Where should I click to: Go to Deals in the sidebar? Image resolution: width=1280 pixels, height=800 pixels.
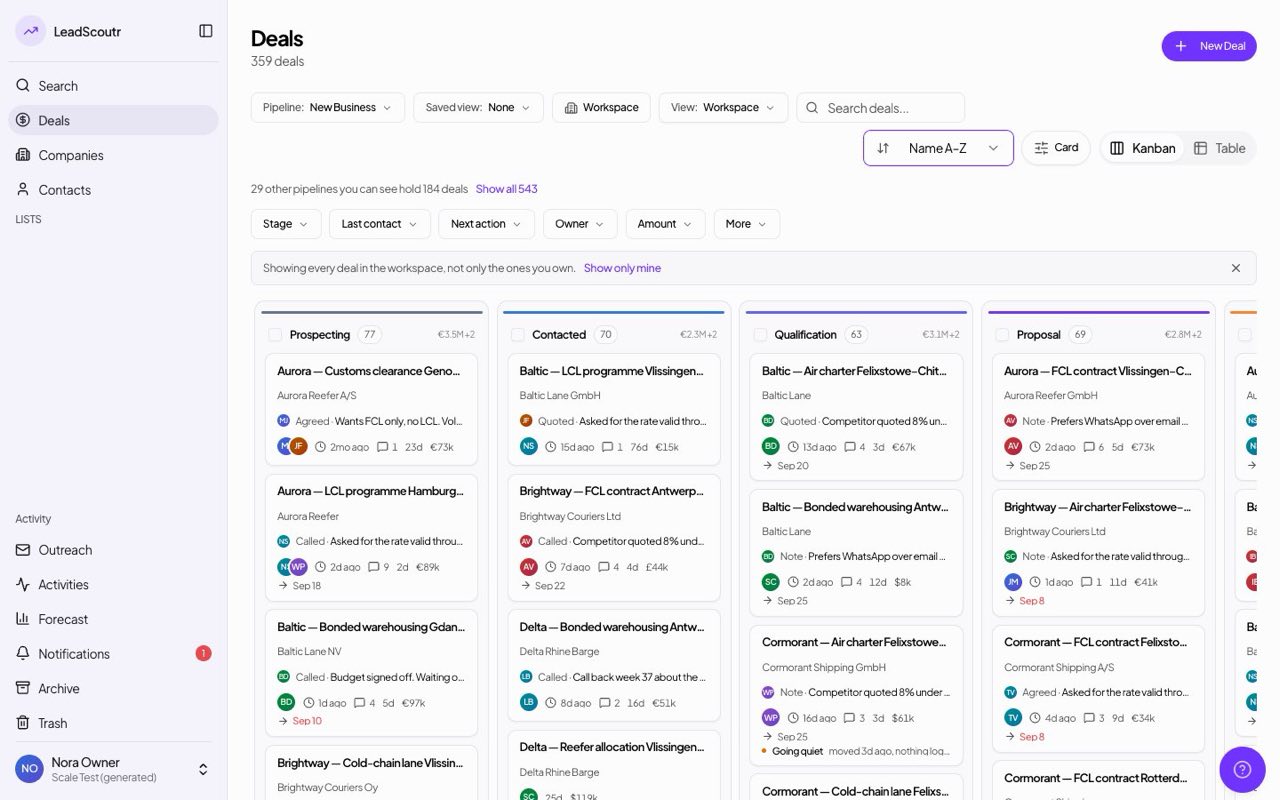pyautogui.click(x=113, y=120)
